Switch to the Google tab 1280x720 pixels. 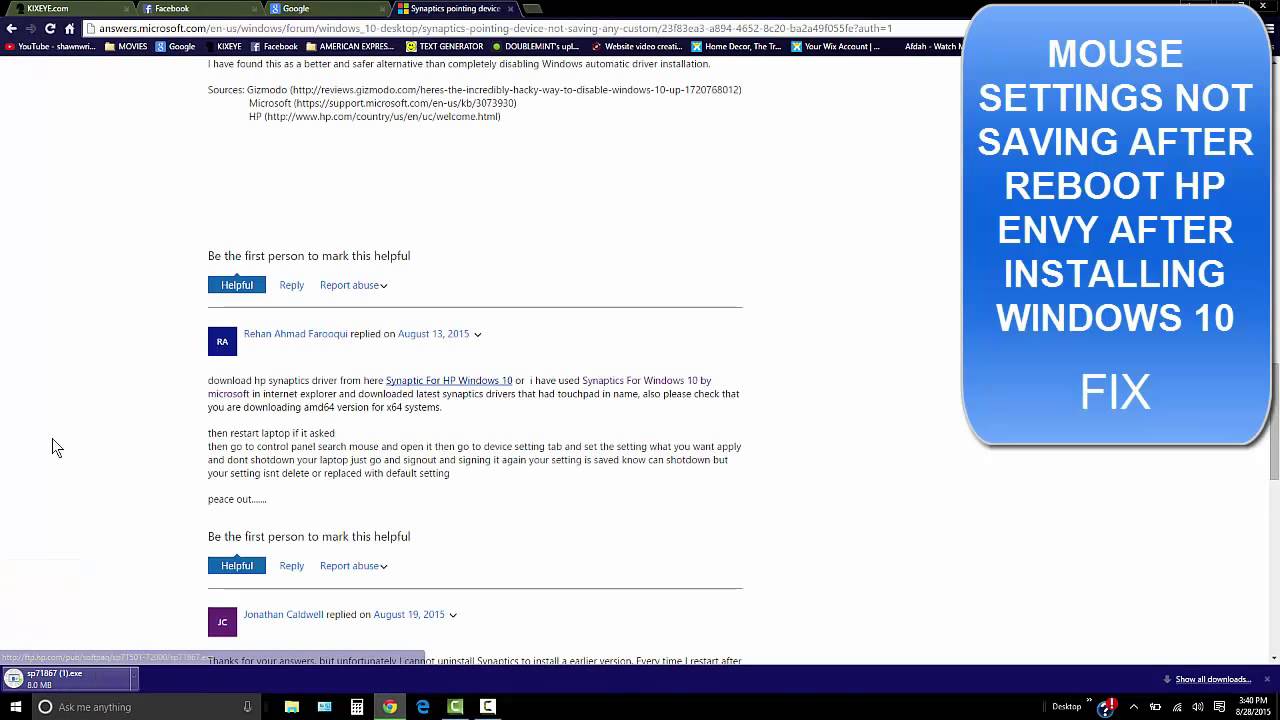coord(326,8)
